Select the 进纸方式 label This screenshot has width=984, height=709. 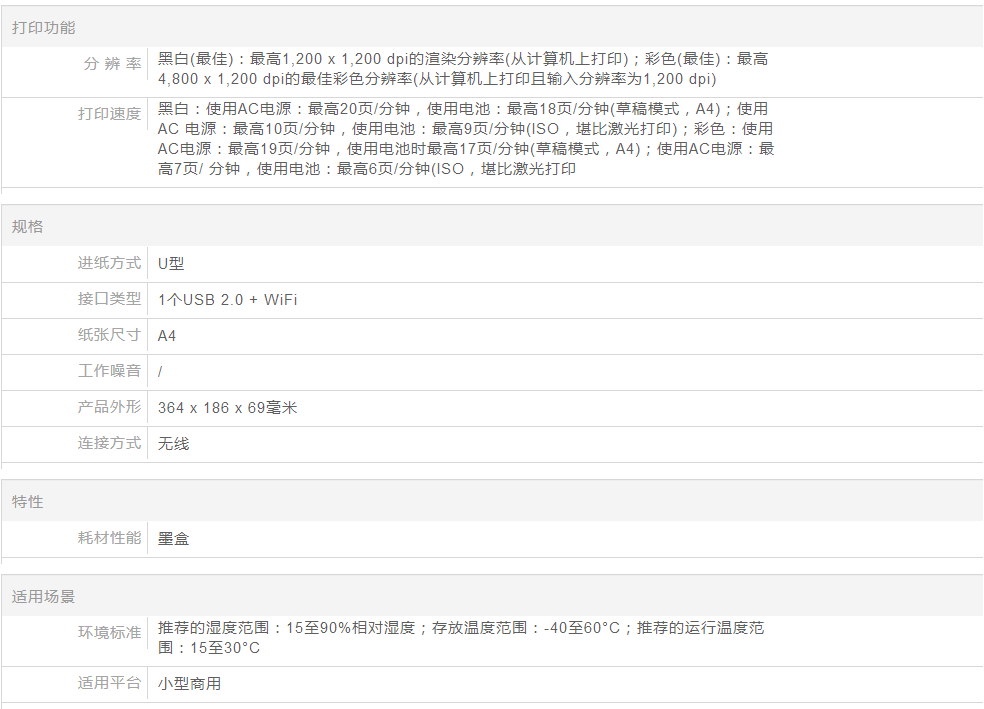click(109, 264)
